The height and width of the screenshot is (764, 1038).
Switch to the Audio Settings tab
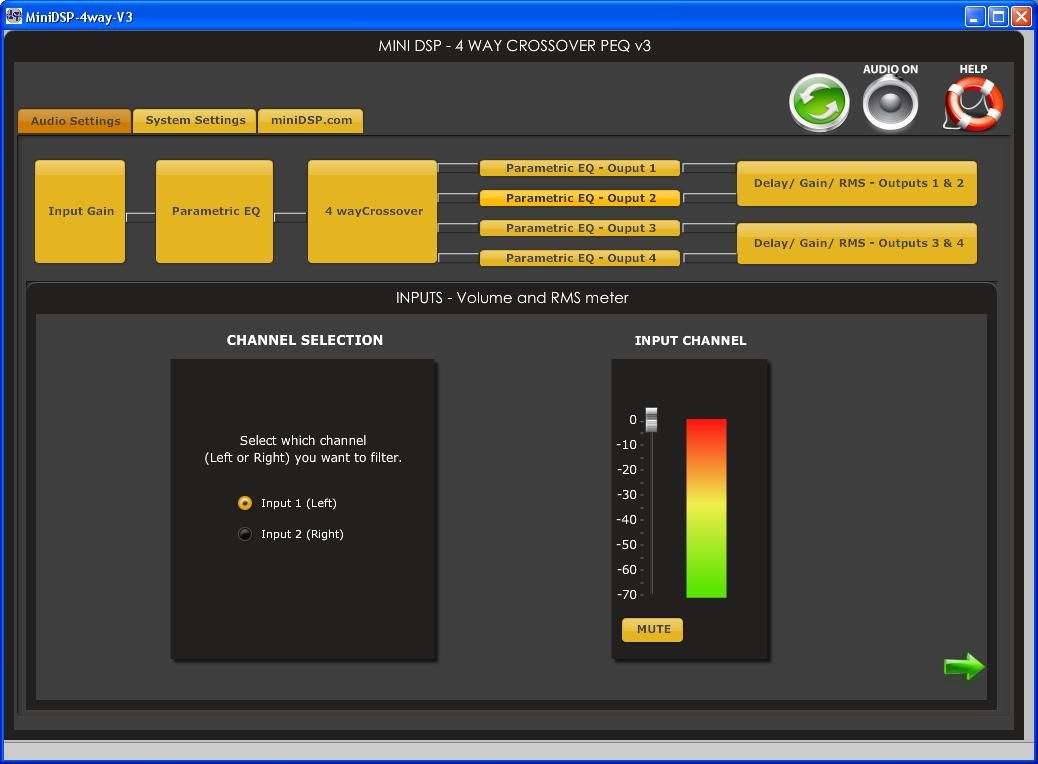coord(75,121)
